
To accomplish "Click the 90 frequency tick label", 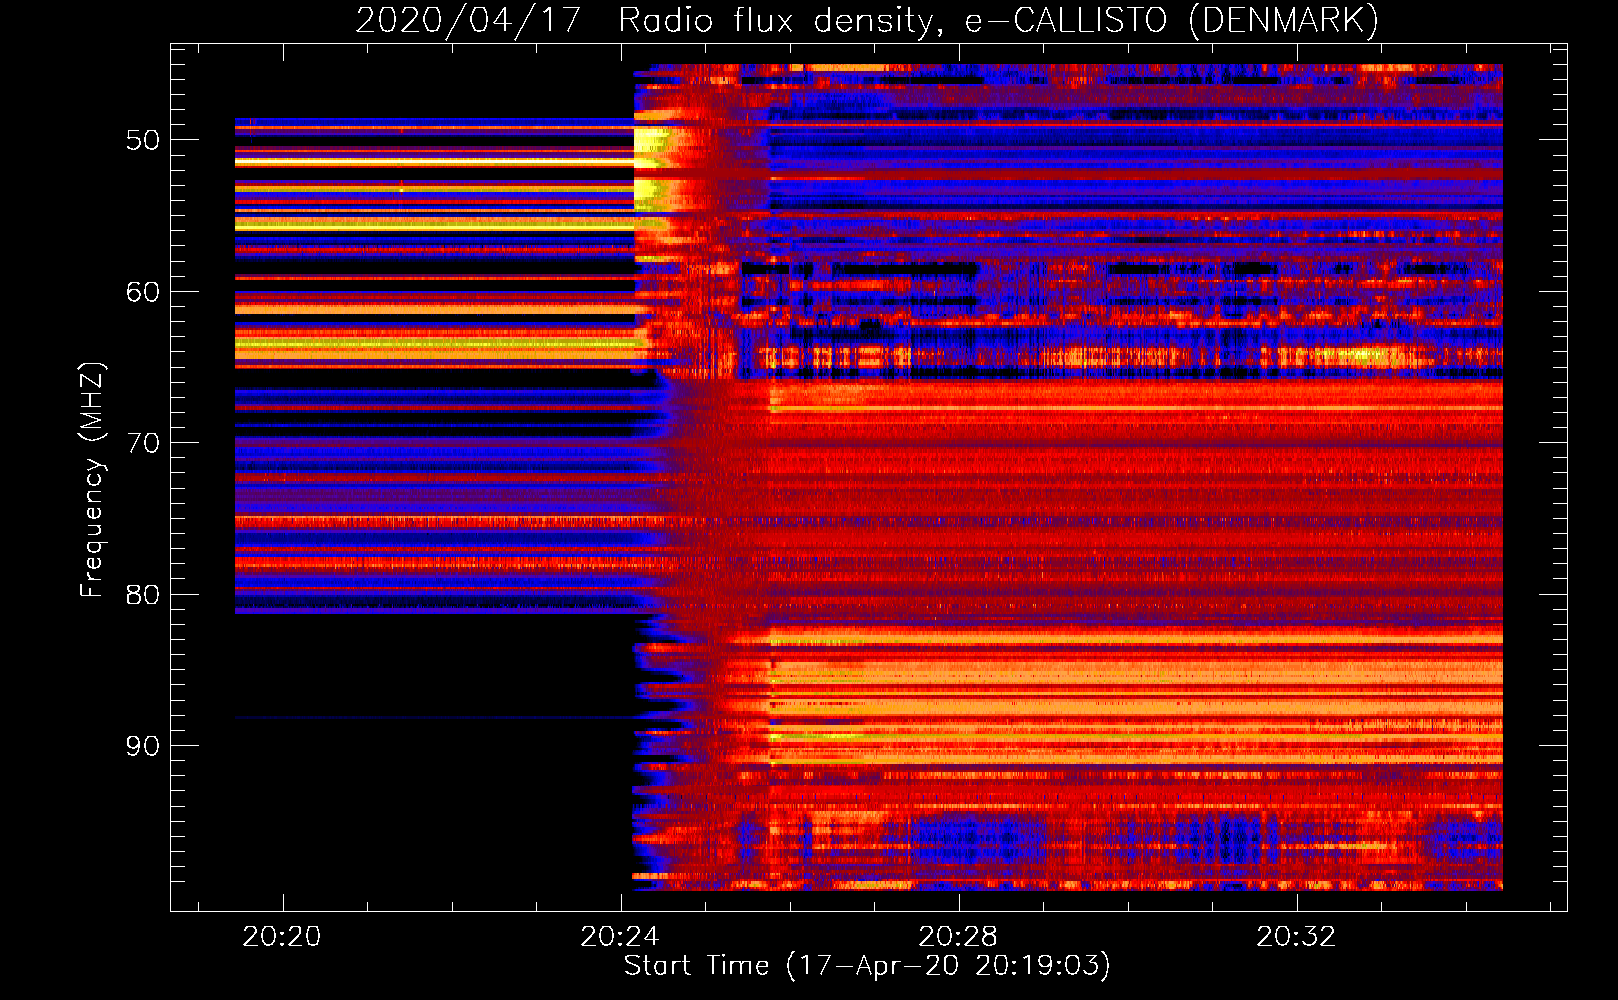I will (x=143, y=746).
